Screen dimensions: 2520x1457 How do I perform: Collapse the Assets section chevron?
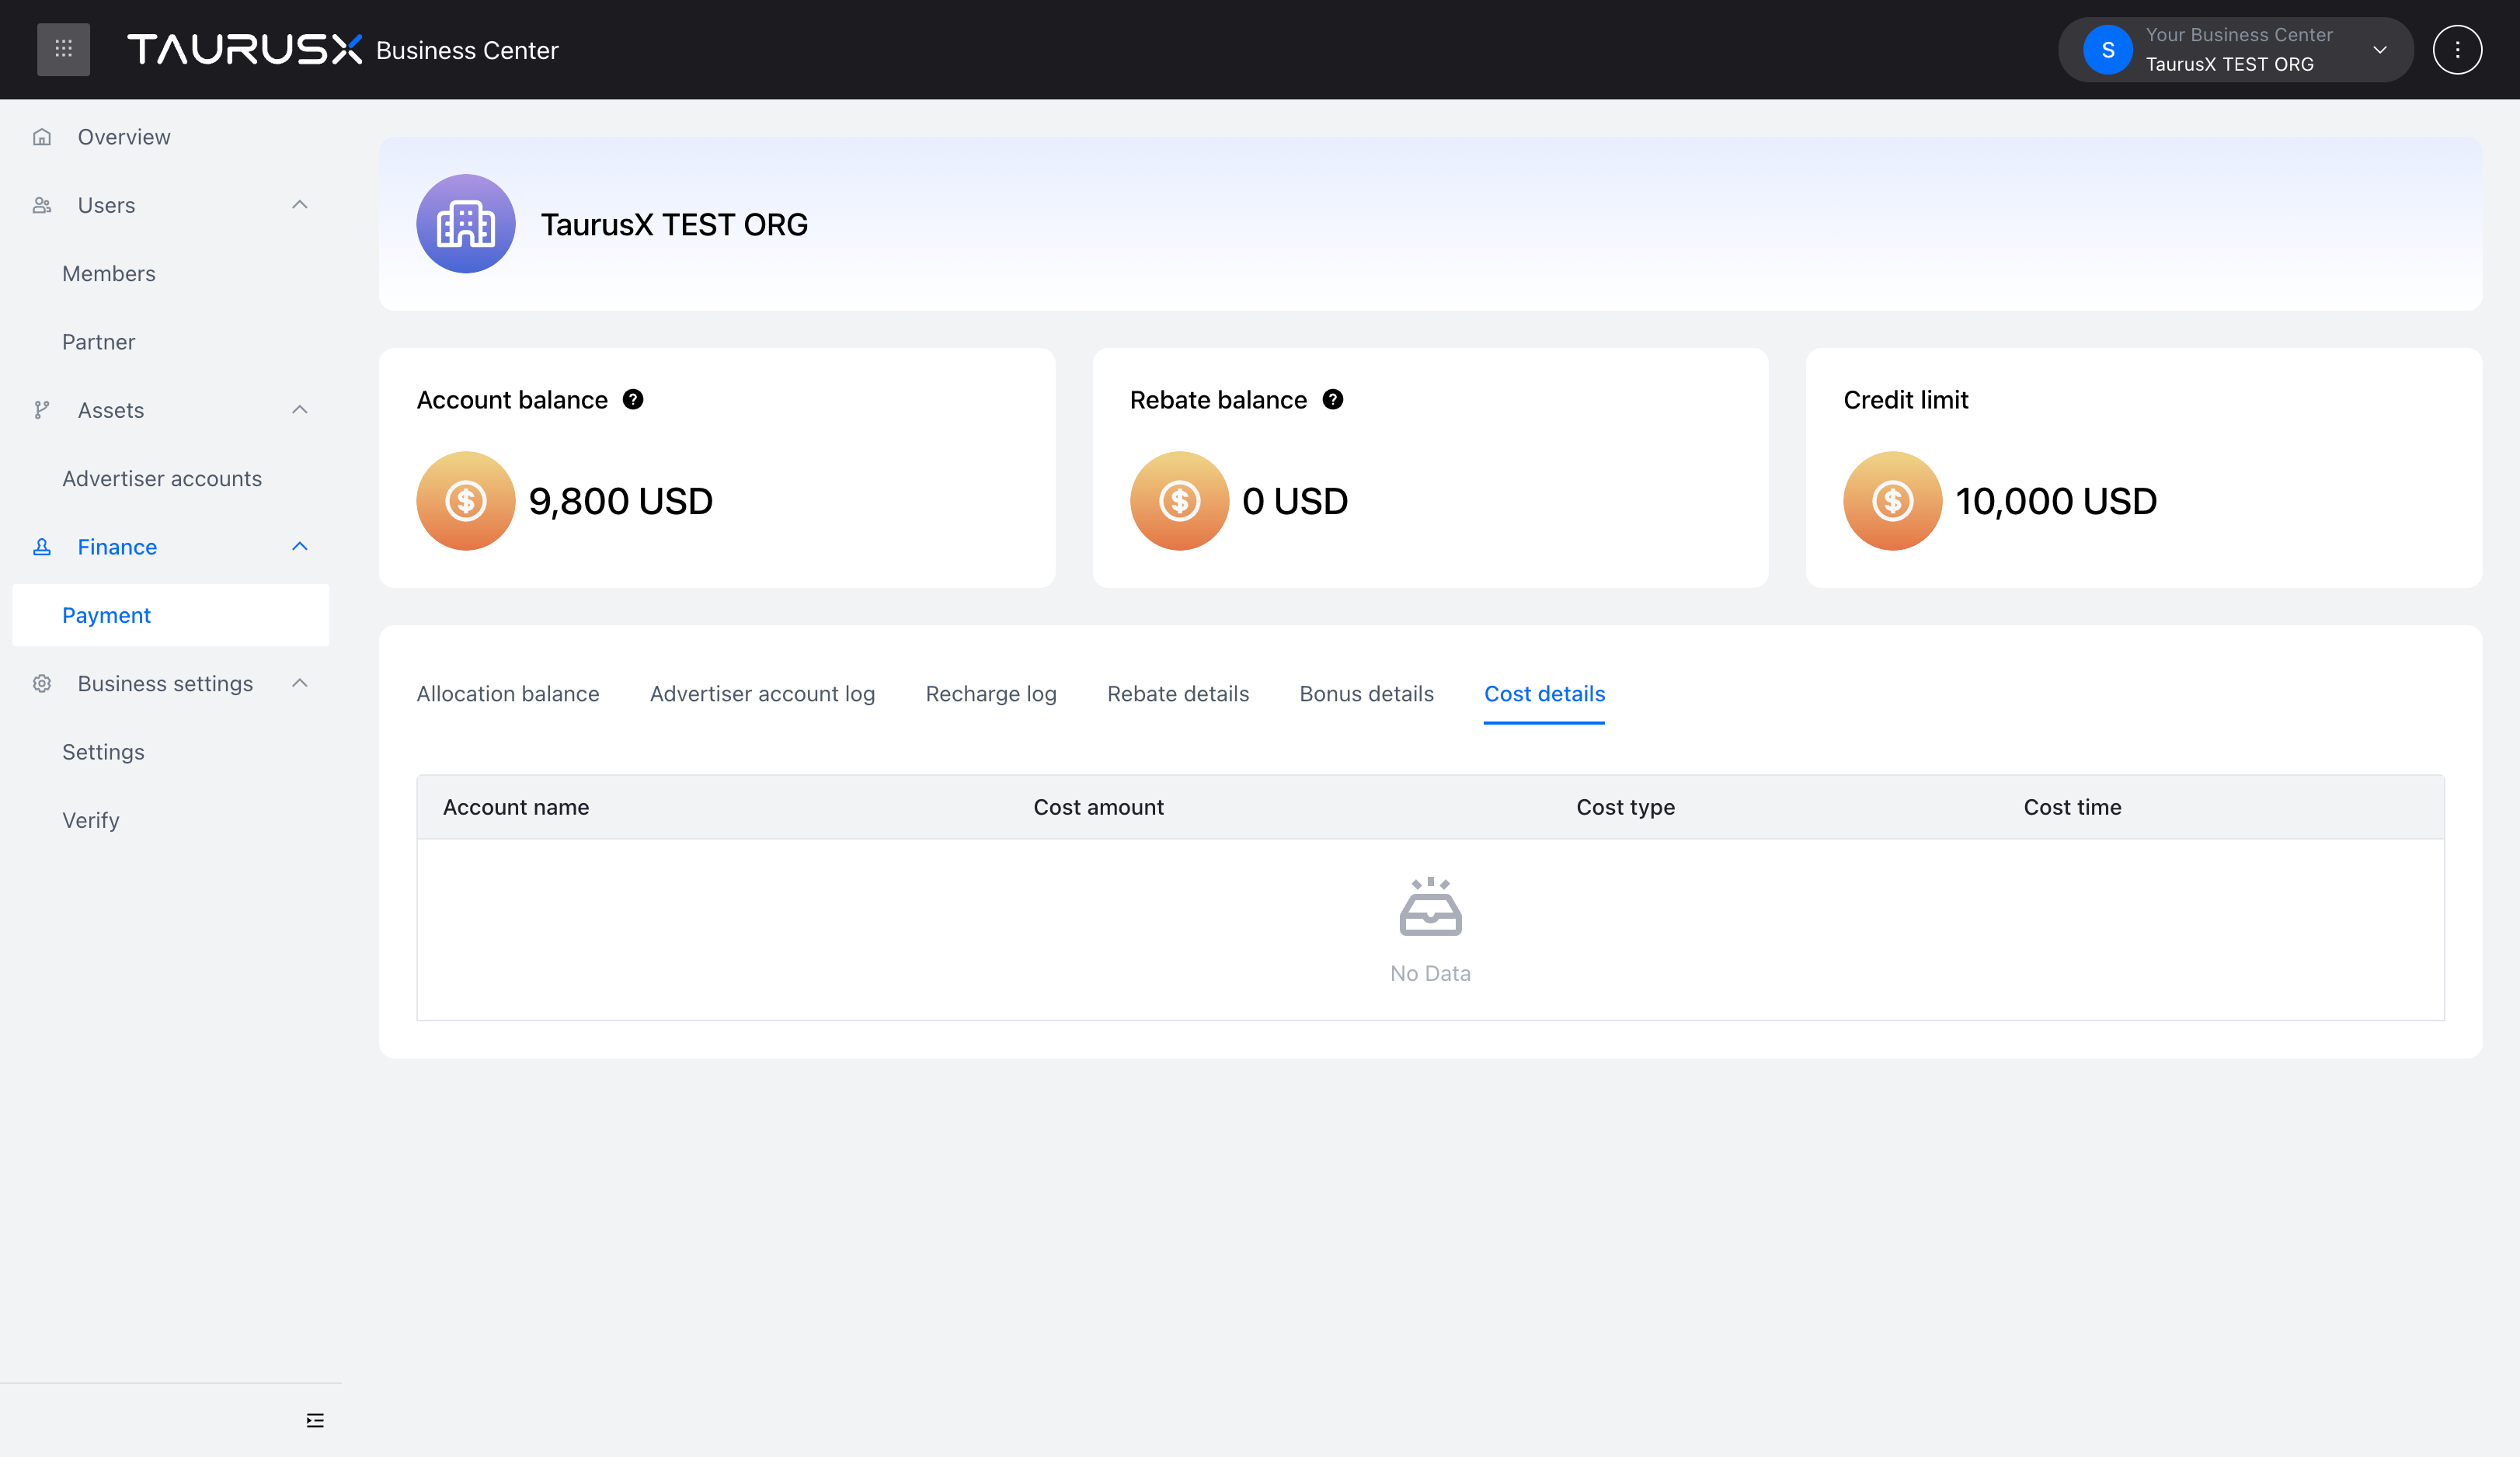[299, 410]
